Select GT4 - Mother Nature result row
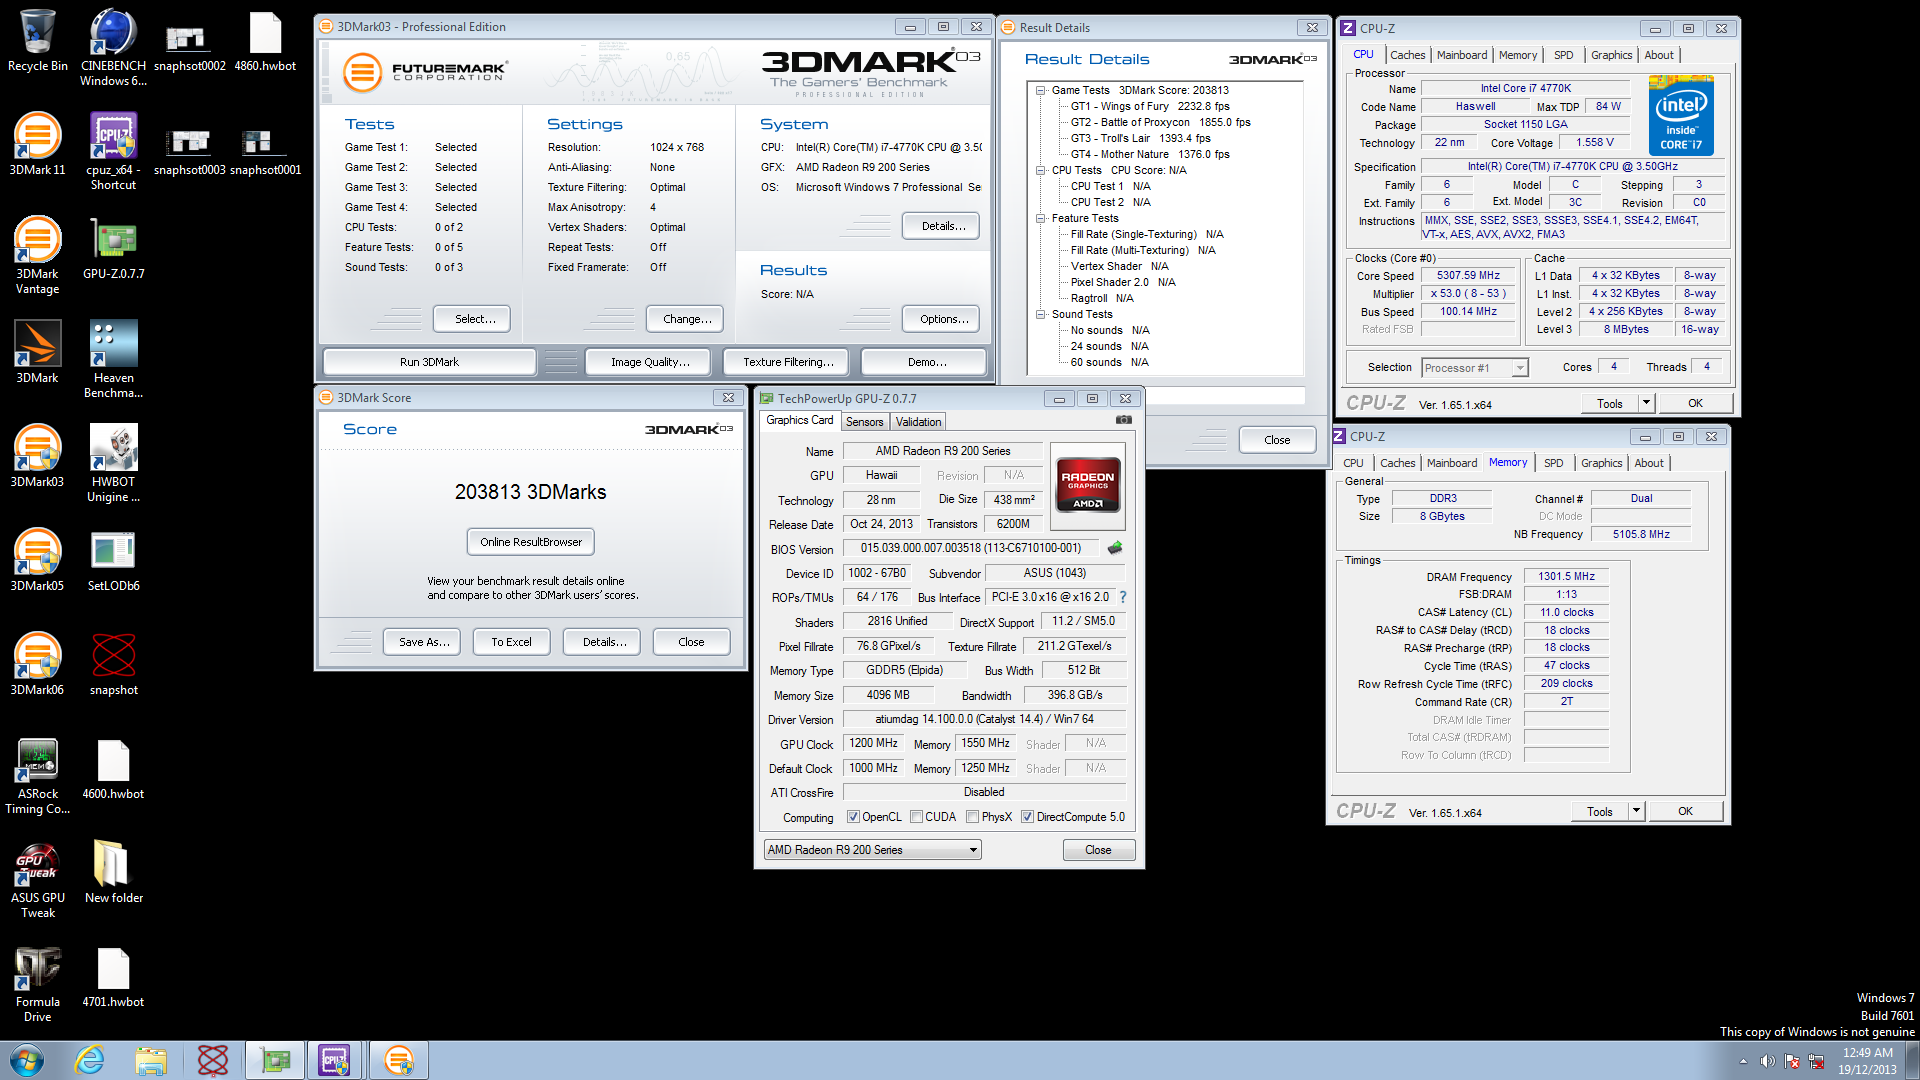The height and width of the screenshot is (1080, 1920). pos(1150,154)
